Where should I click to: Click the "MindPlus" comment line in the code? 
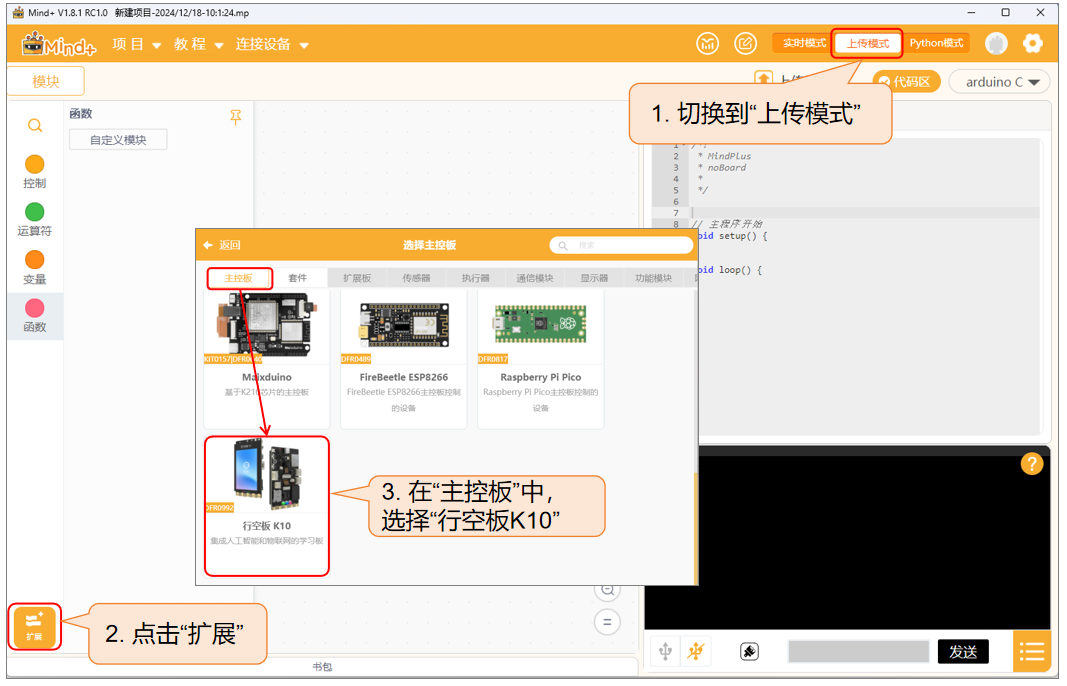click(728, 157)
